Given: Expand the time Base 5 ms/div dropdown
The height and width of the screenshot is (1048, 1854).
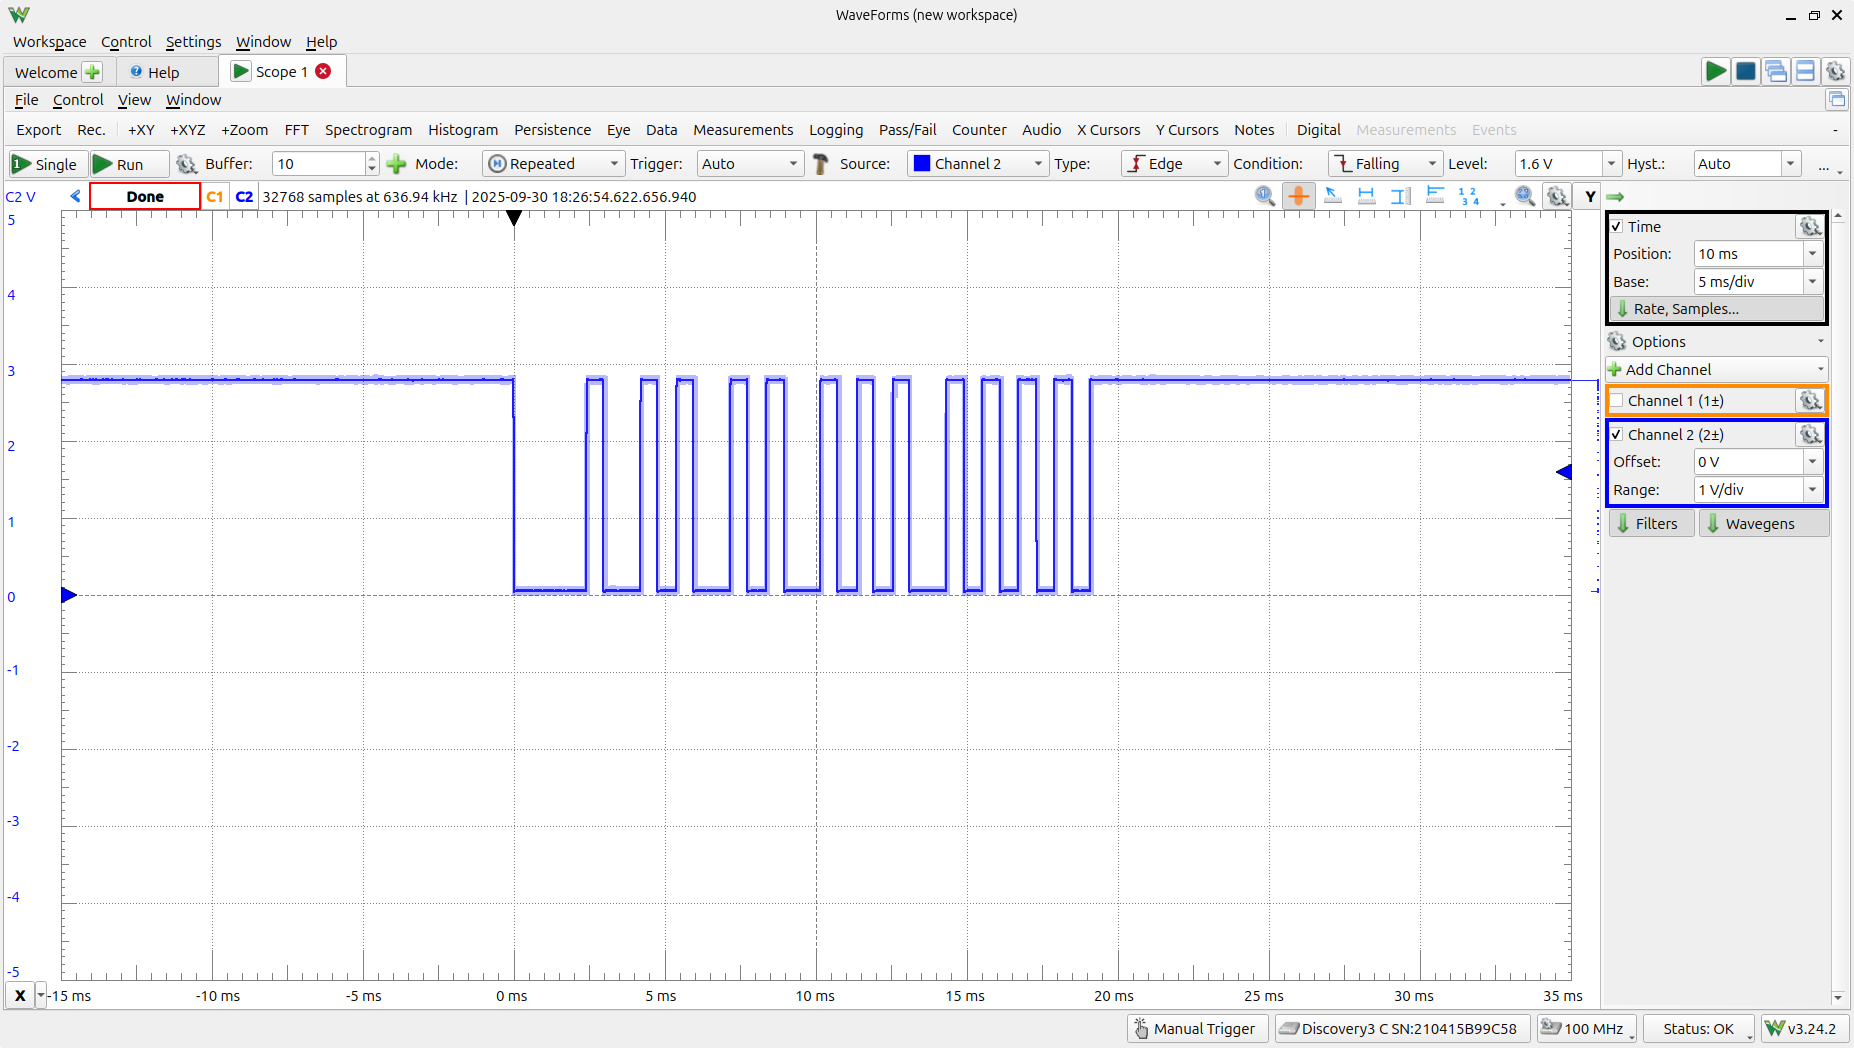Looking at the screenshot, I should click(x=1812, y=282).
